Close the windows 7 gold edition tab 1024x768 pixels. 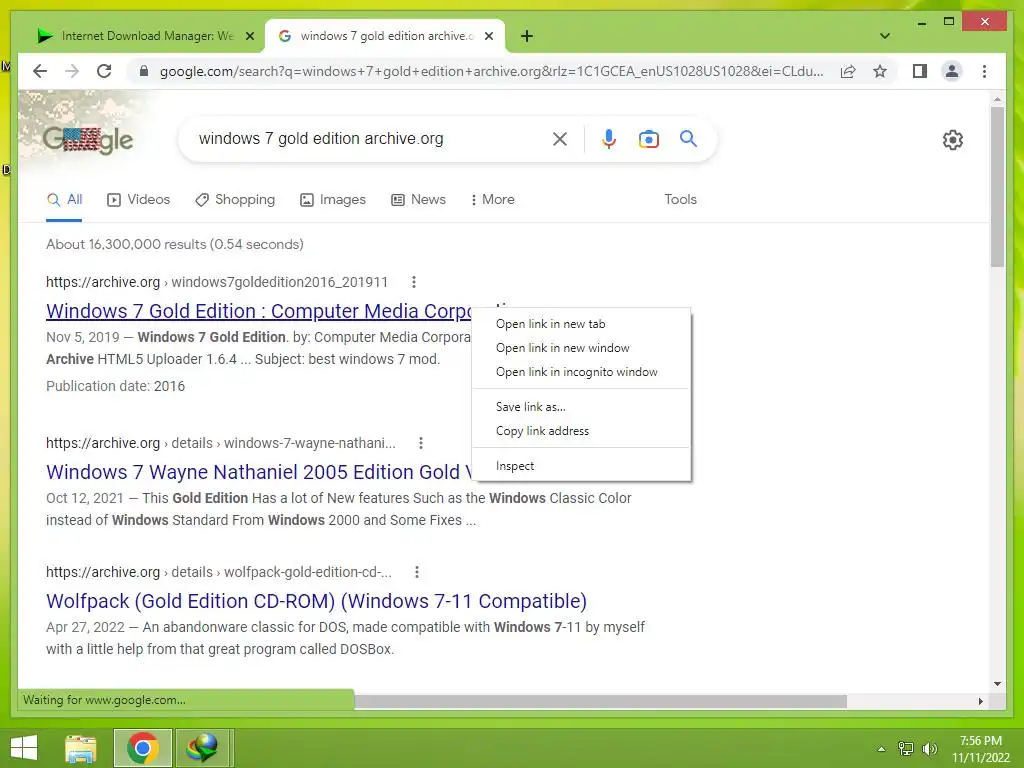click(488, 36)
